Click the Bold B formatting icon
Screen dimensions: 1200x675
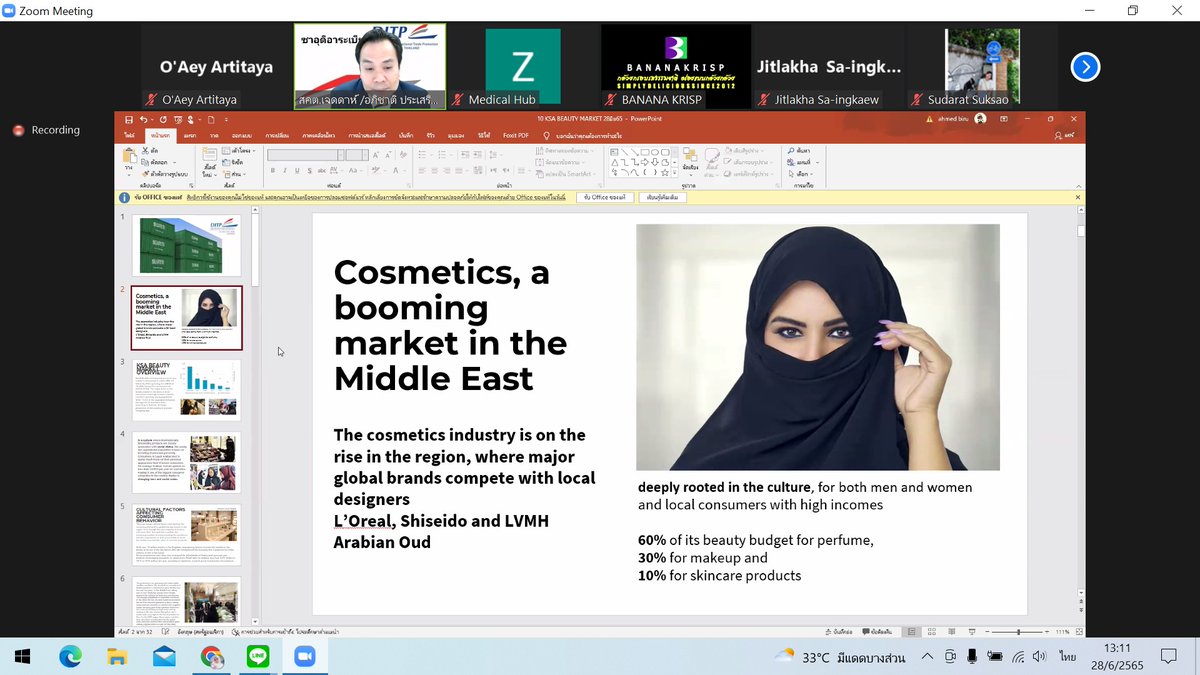tap(271, 171)
